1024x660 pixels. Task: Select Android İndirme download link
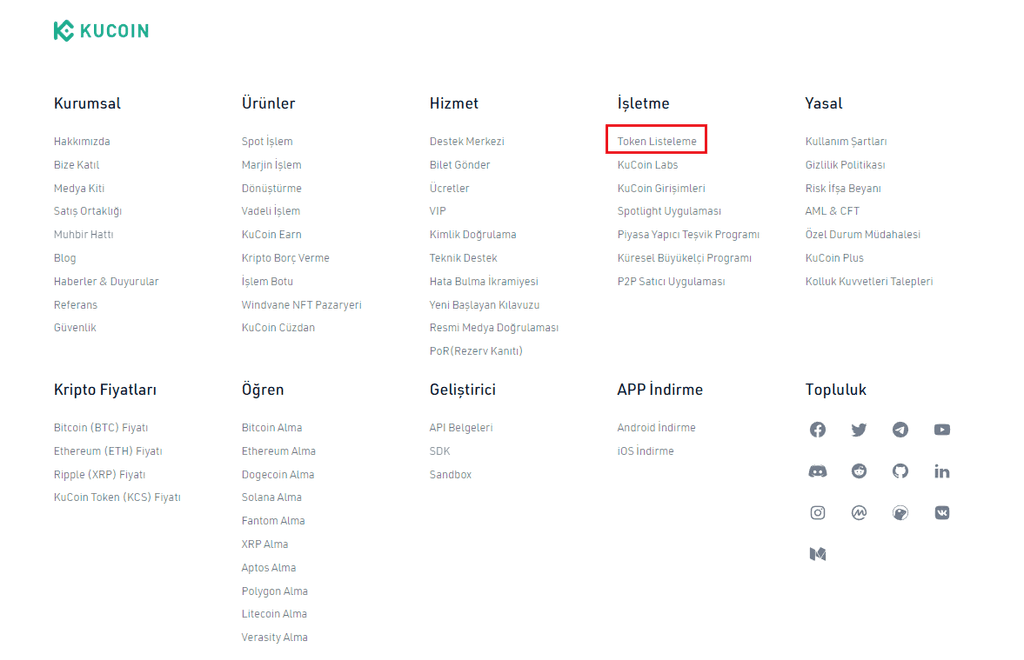click(x=656, y=428)
